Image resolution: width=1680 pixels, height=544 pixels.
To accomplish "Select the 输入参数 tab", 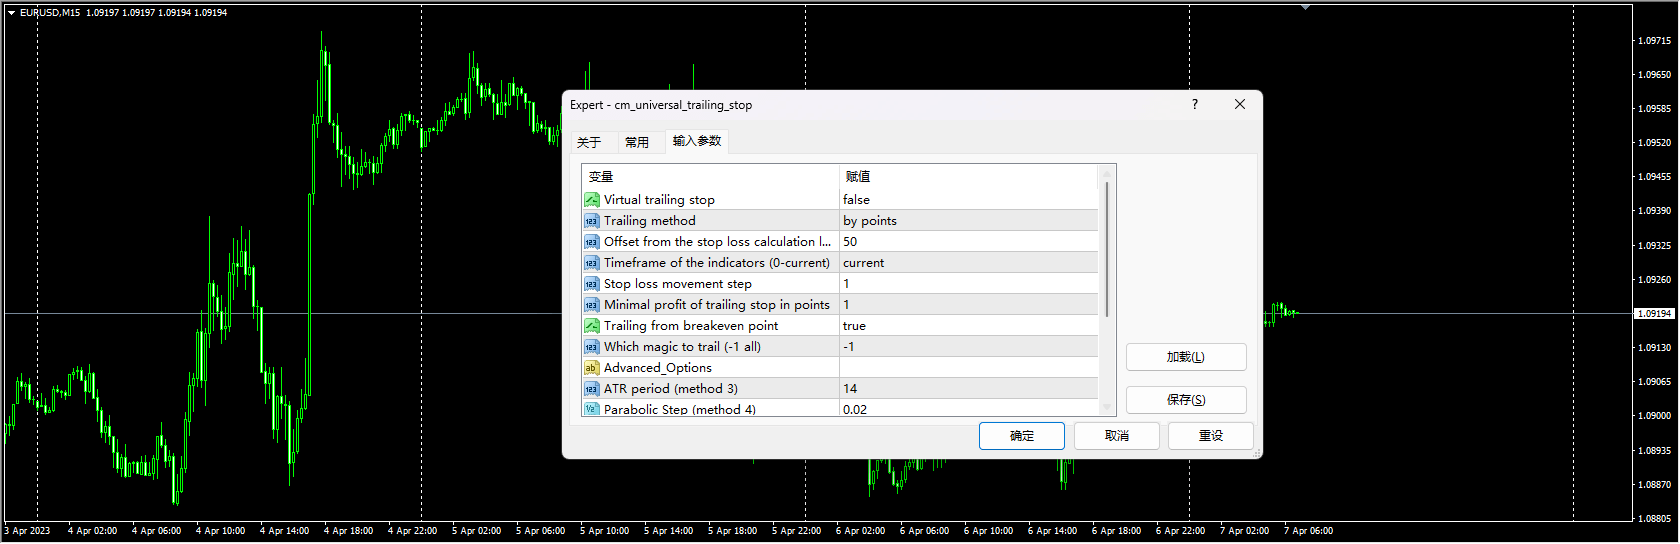I will click(697, 141).
